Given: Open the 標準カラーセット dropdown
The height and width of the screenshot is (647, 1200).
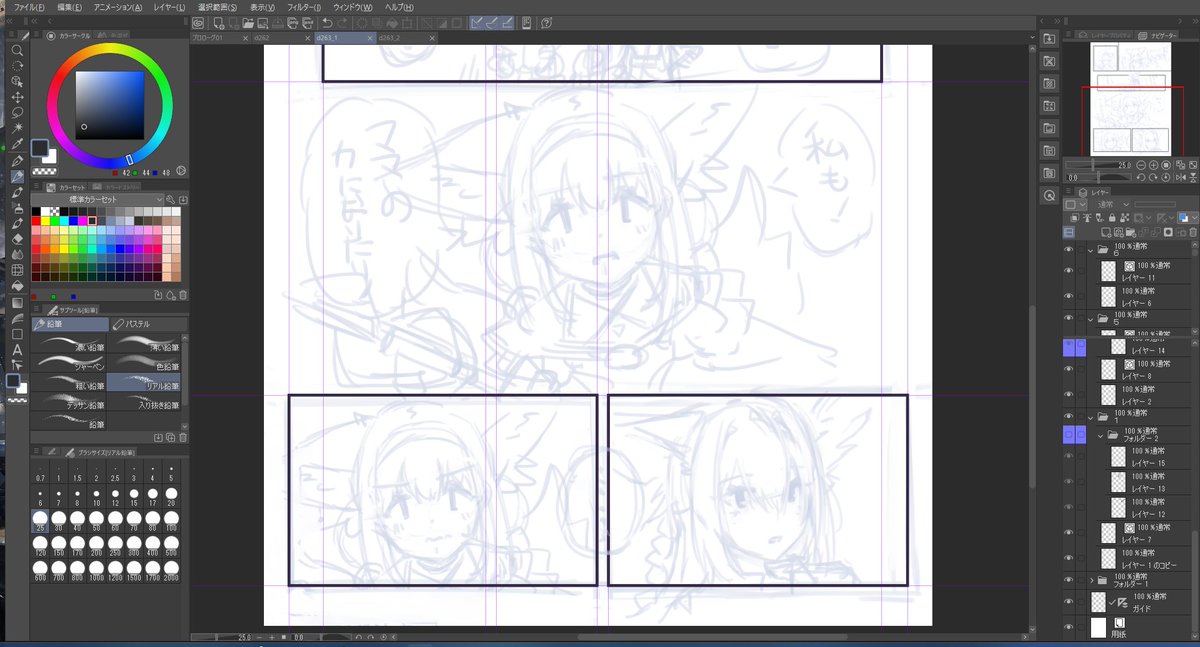Looking at the screenshot, I should 97,200.
